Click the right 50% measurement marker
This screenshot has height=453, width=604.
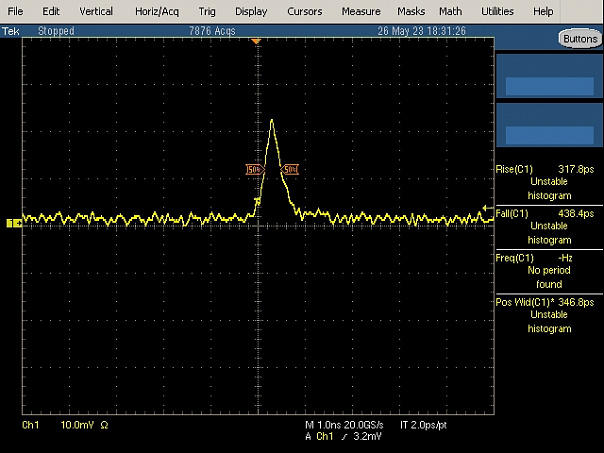coord(290,169)
